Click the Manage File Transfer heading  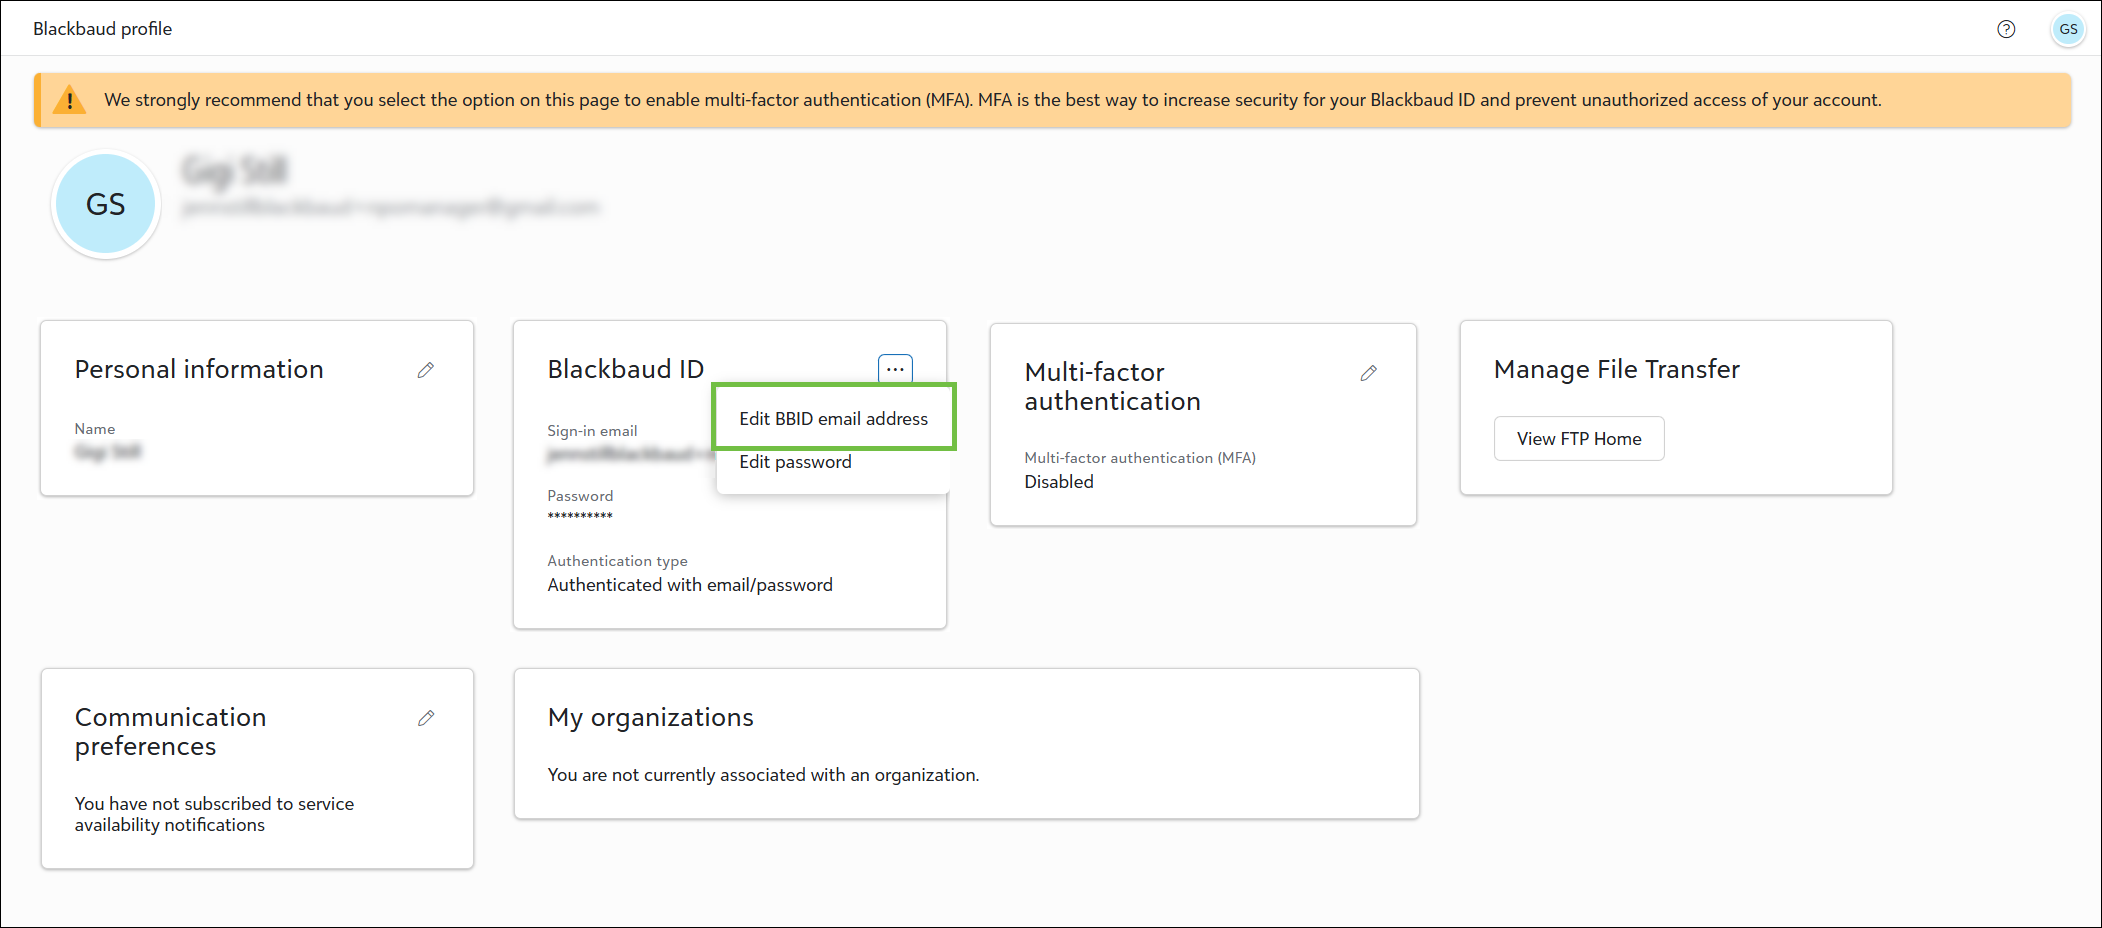(1616, 369)
